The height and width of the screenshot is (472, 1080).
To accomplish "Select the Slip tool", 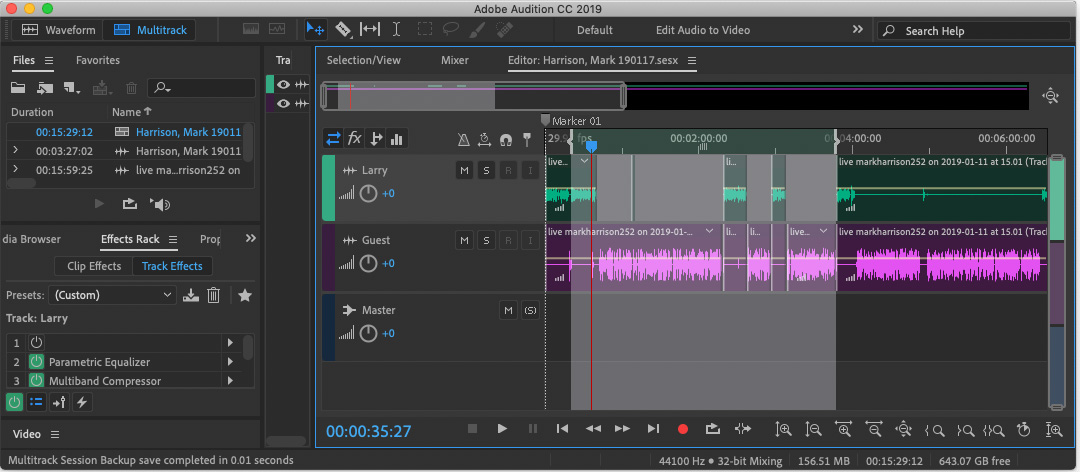I will point(370,30).
